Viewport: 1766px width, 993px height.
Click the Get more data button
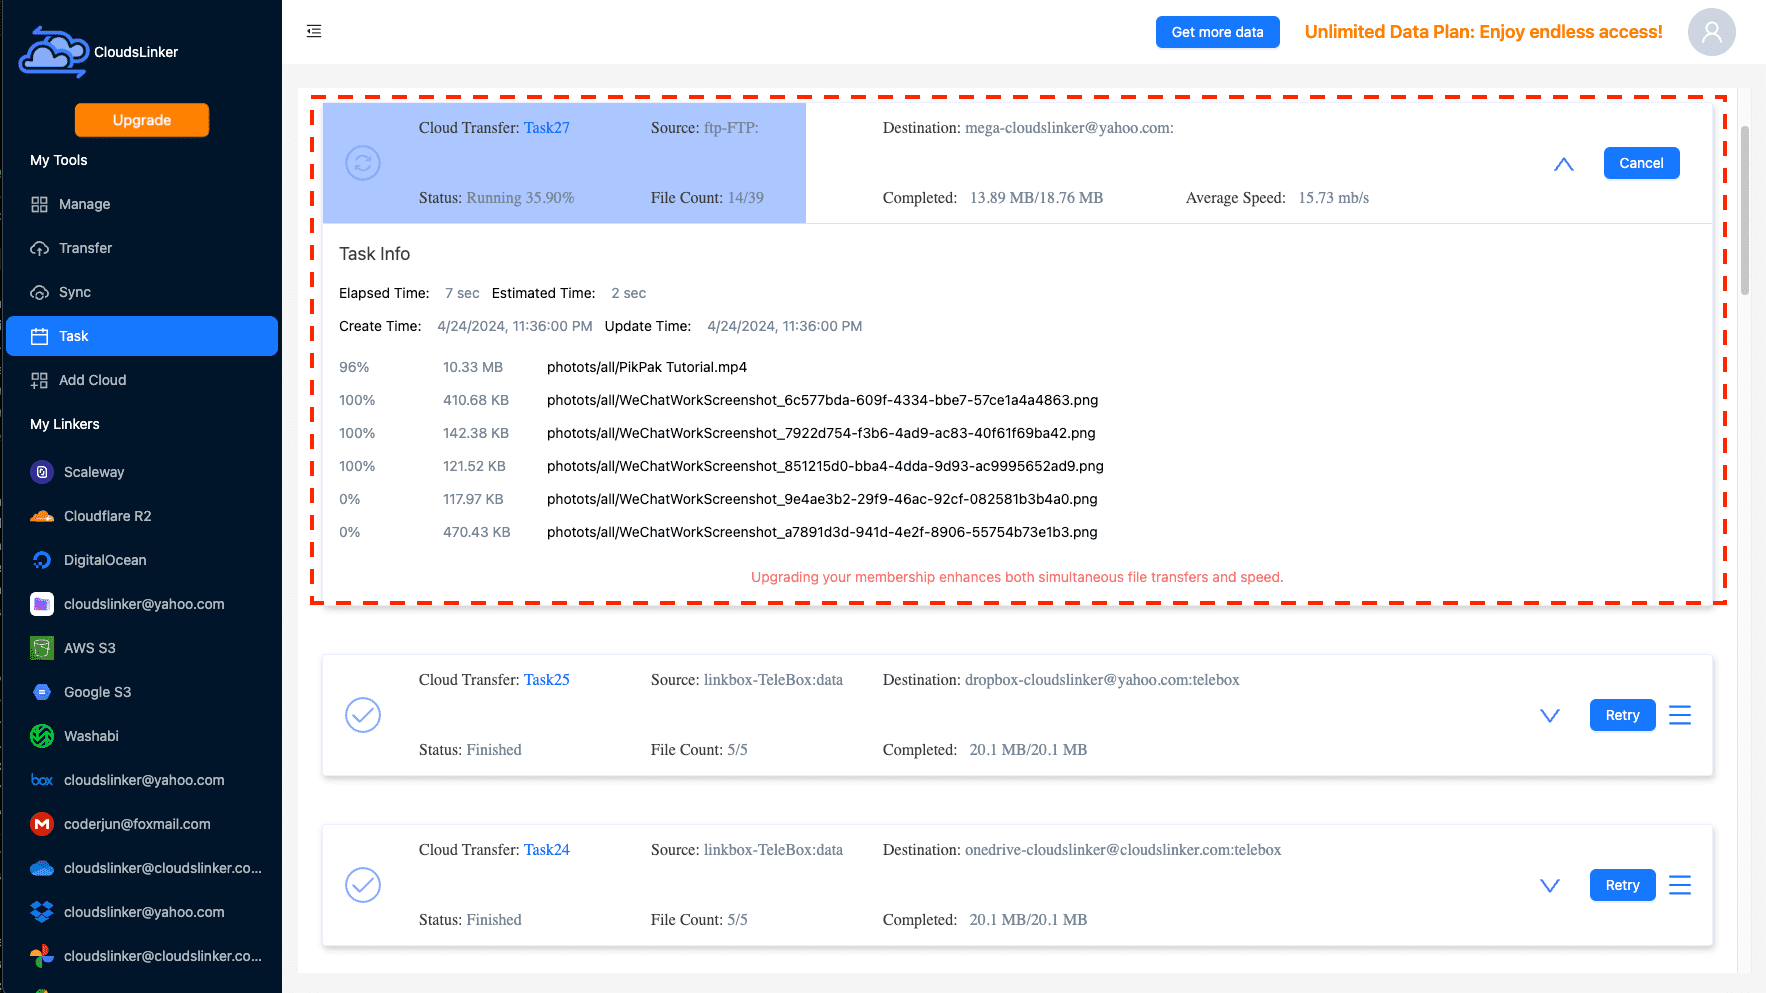1217,32
